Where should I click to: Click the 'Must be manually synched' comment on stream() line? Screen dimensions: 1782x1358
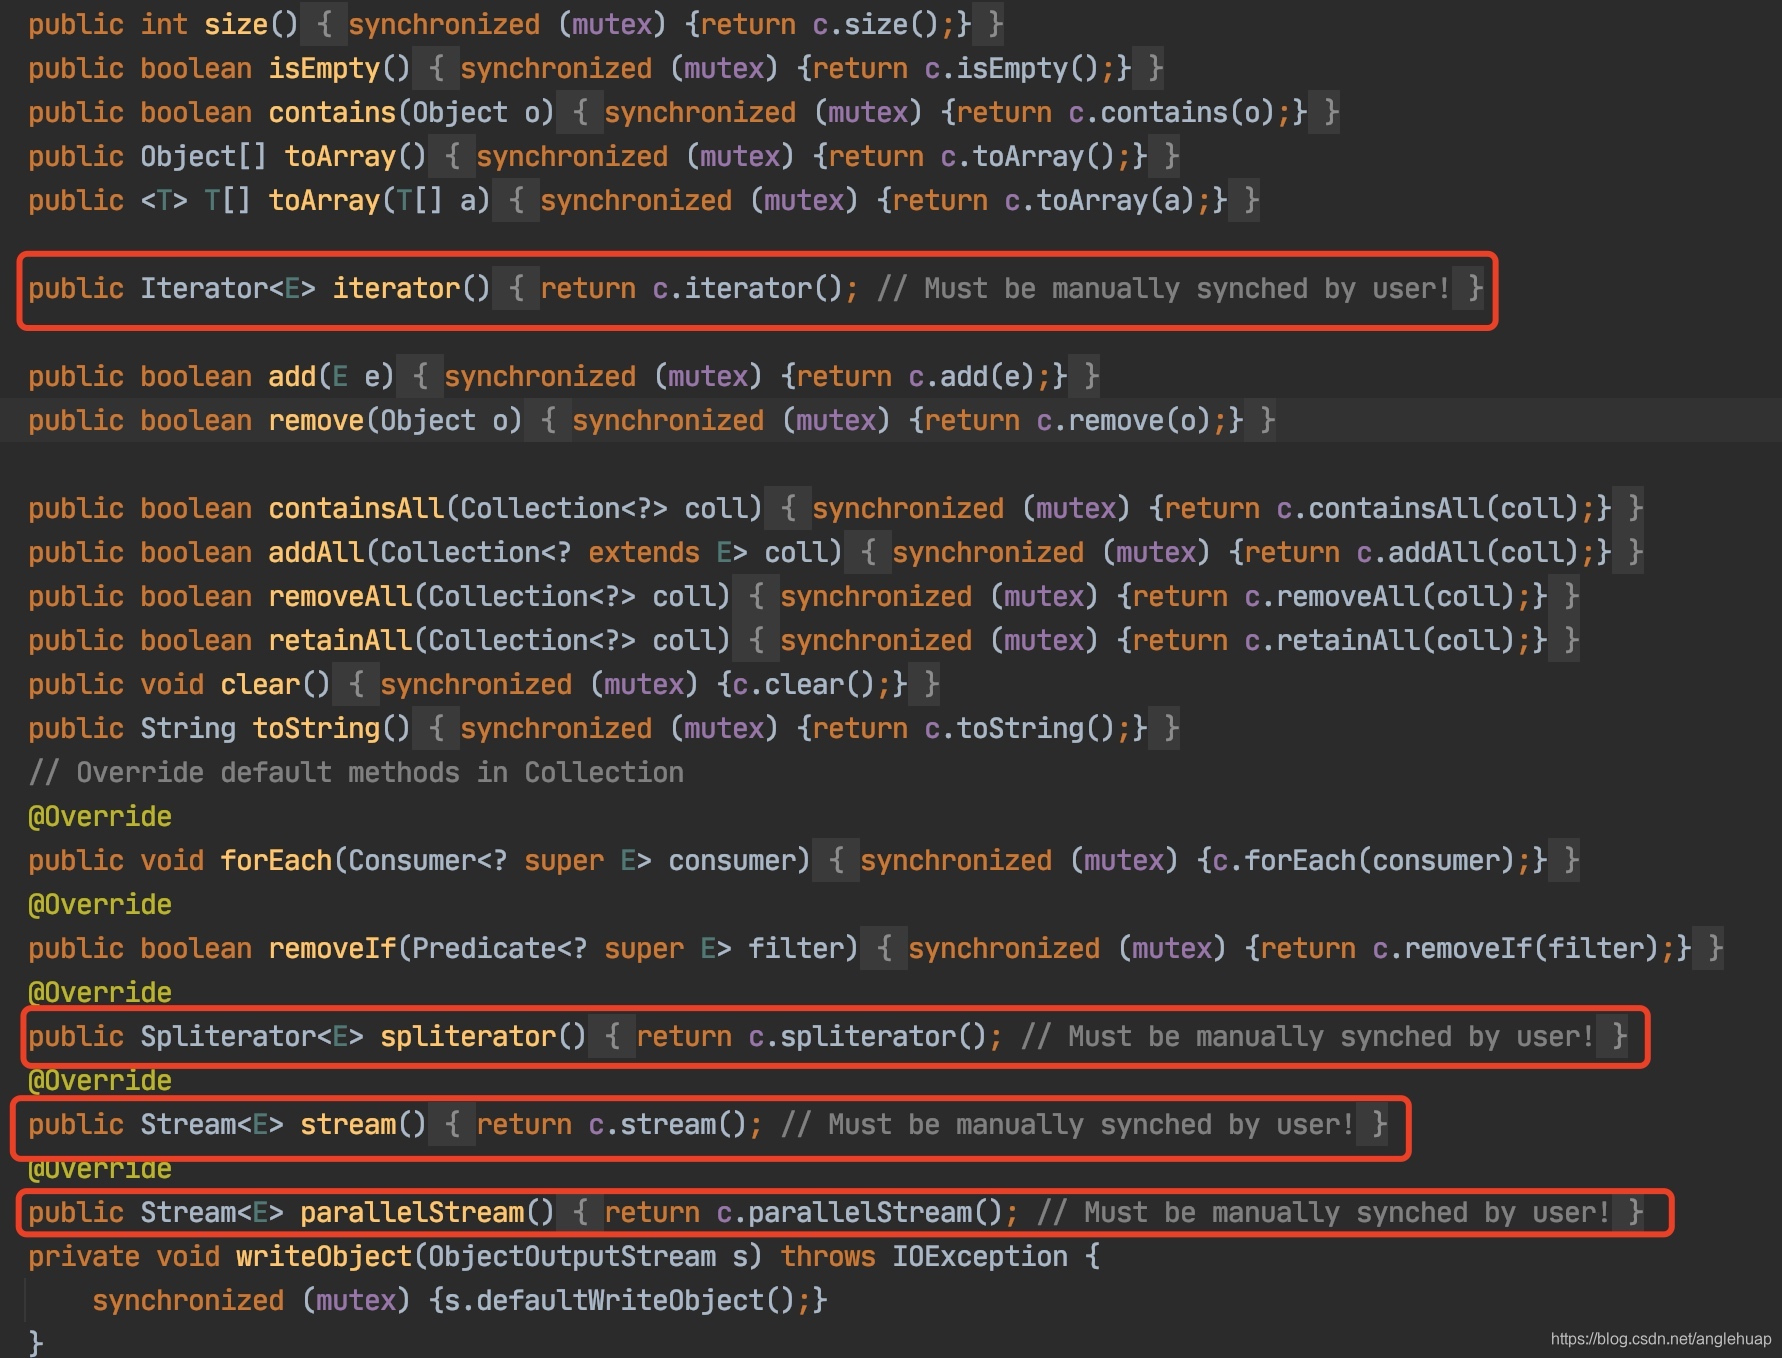(x=1068, y=1124)
